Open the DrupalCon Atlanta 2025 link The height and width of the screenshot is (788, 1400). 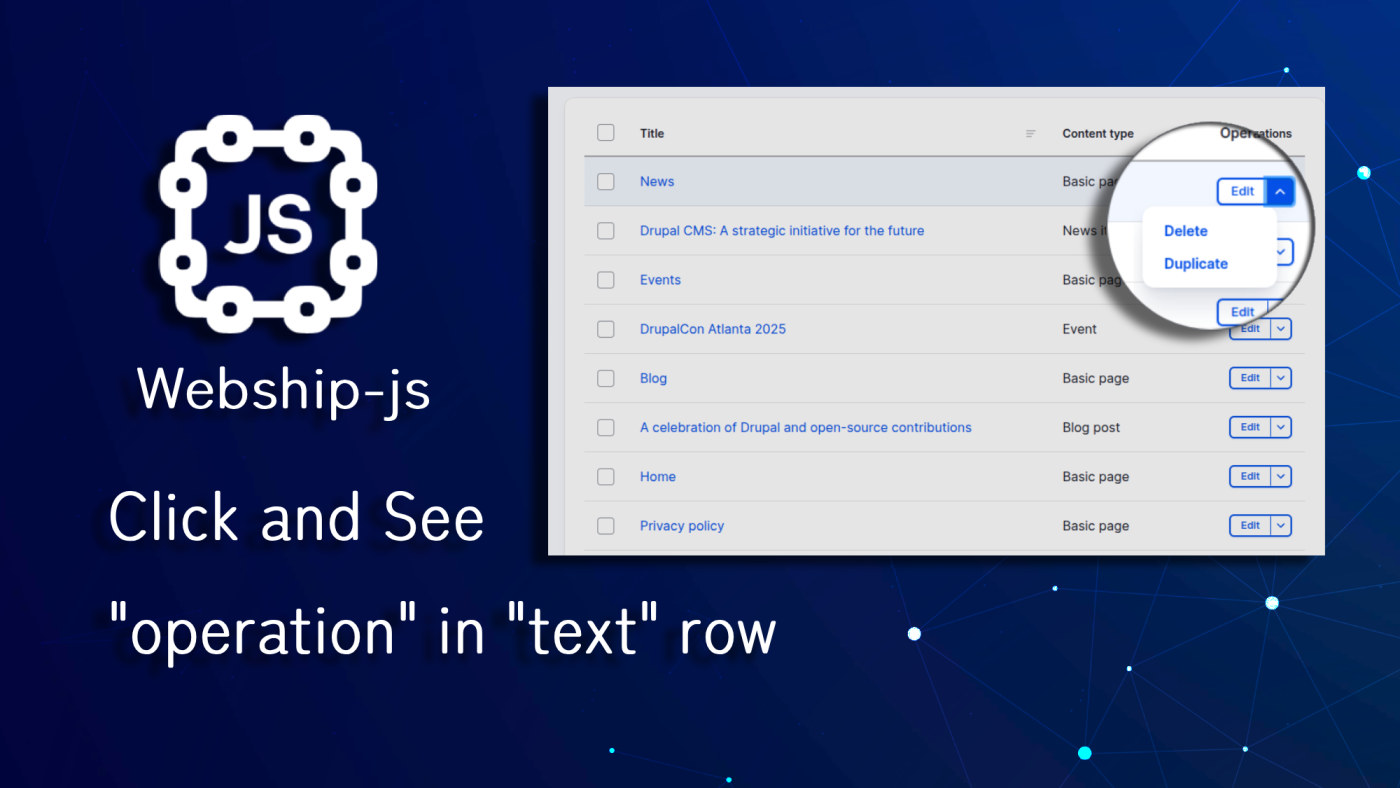712,328
